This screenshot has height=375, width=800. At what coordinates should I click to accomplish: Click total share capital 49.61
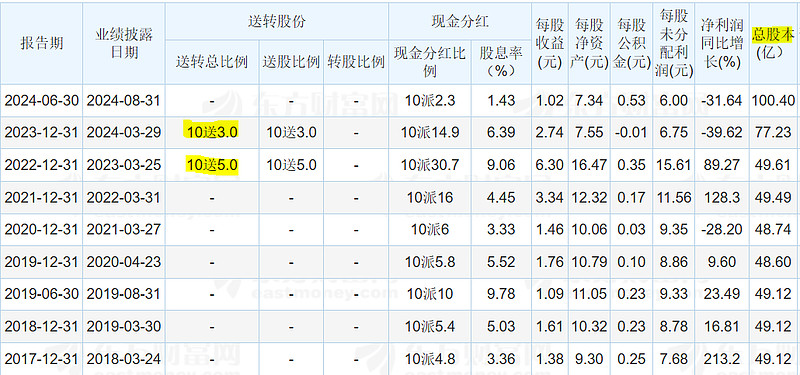[774, 165]
